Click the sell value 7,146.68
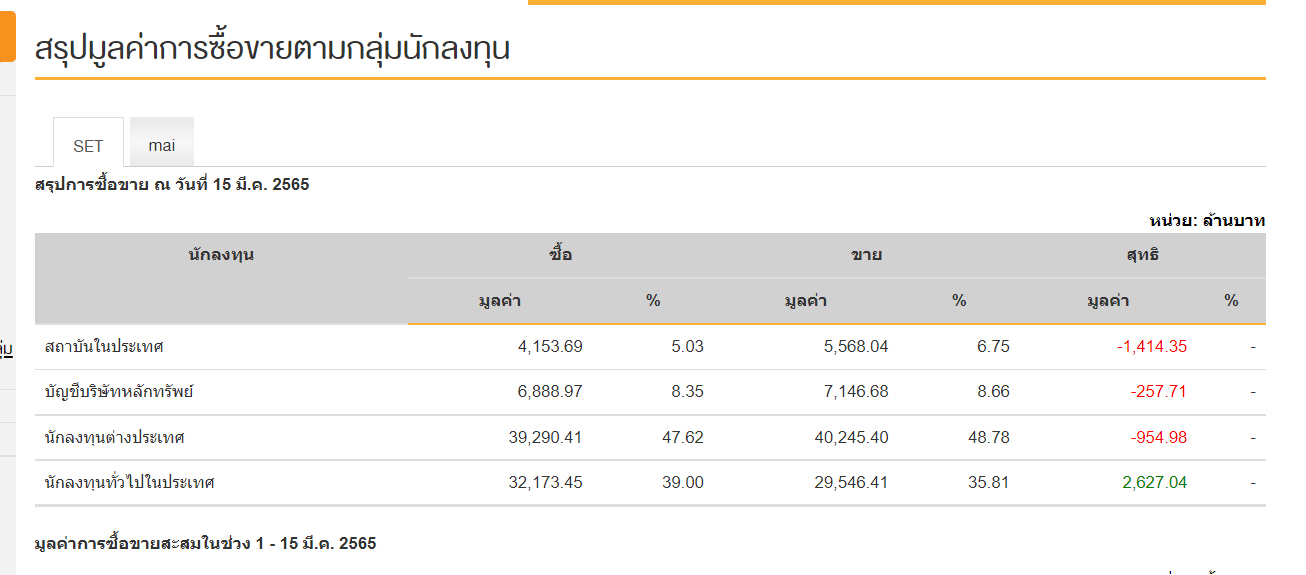 850,392
